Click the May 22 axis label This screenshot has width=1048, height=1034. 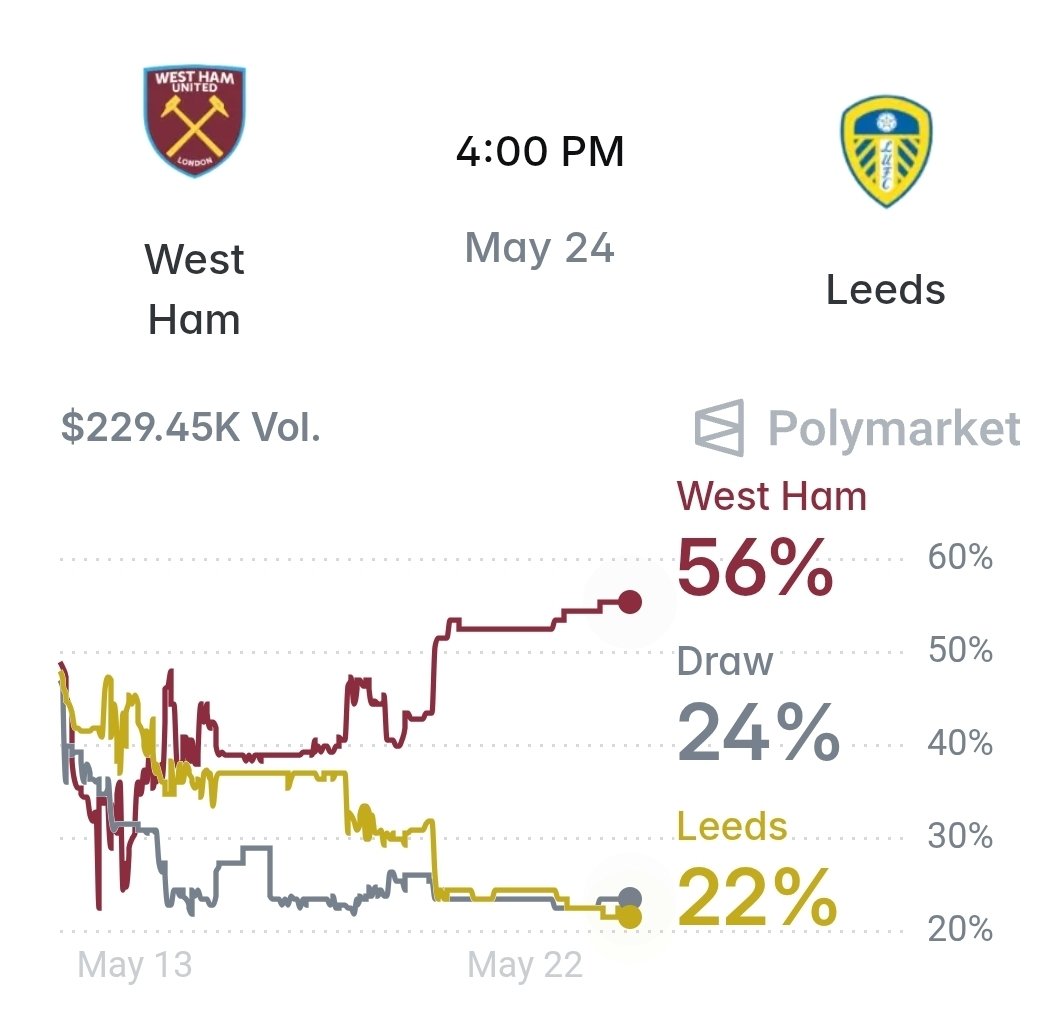pos(525,964)
